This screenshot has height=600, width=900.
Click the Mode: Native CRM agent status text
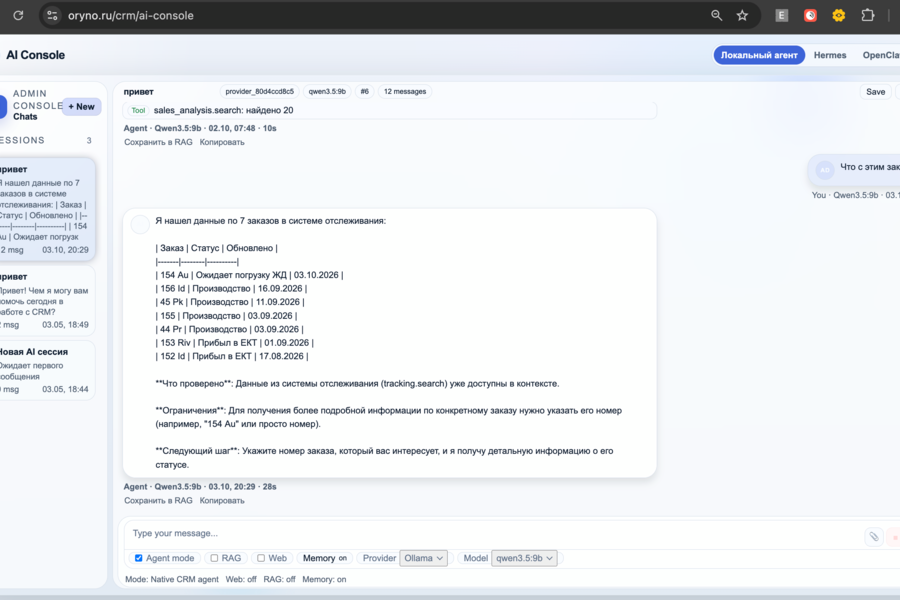coord(172,579)
